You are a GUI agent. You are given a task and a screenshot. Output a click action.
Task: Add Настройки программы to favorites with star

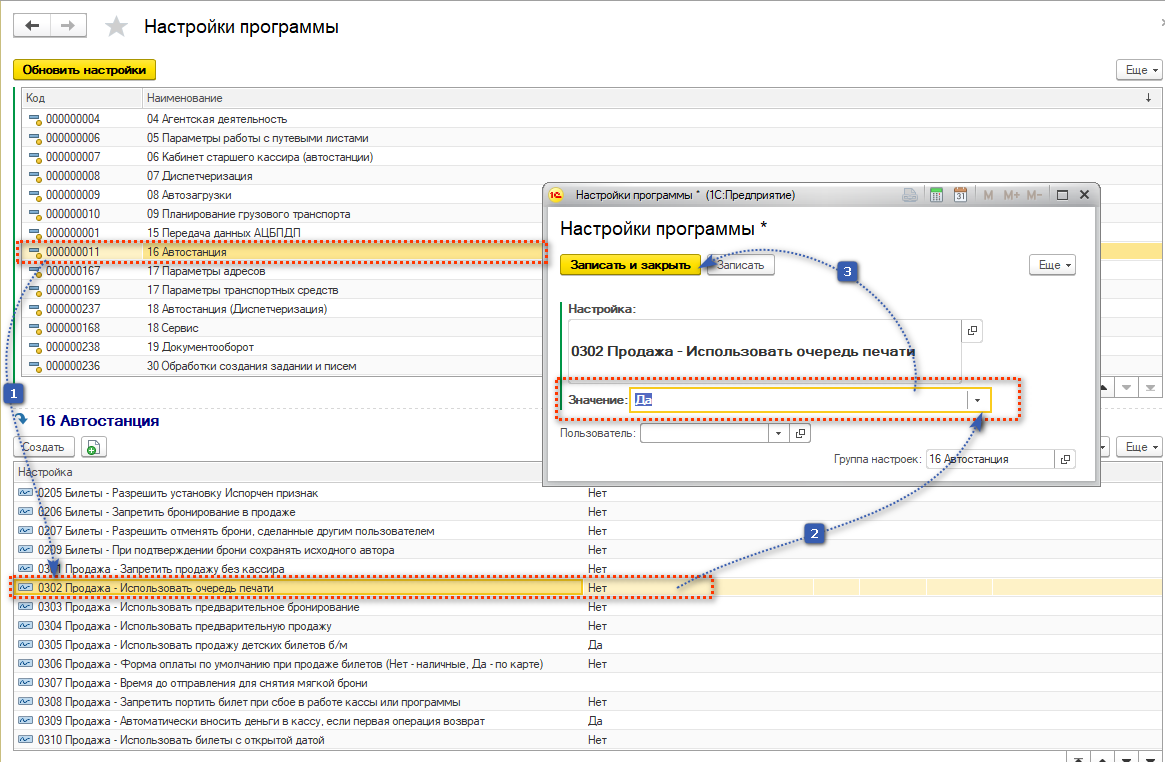click(117, 27)
